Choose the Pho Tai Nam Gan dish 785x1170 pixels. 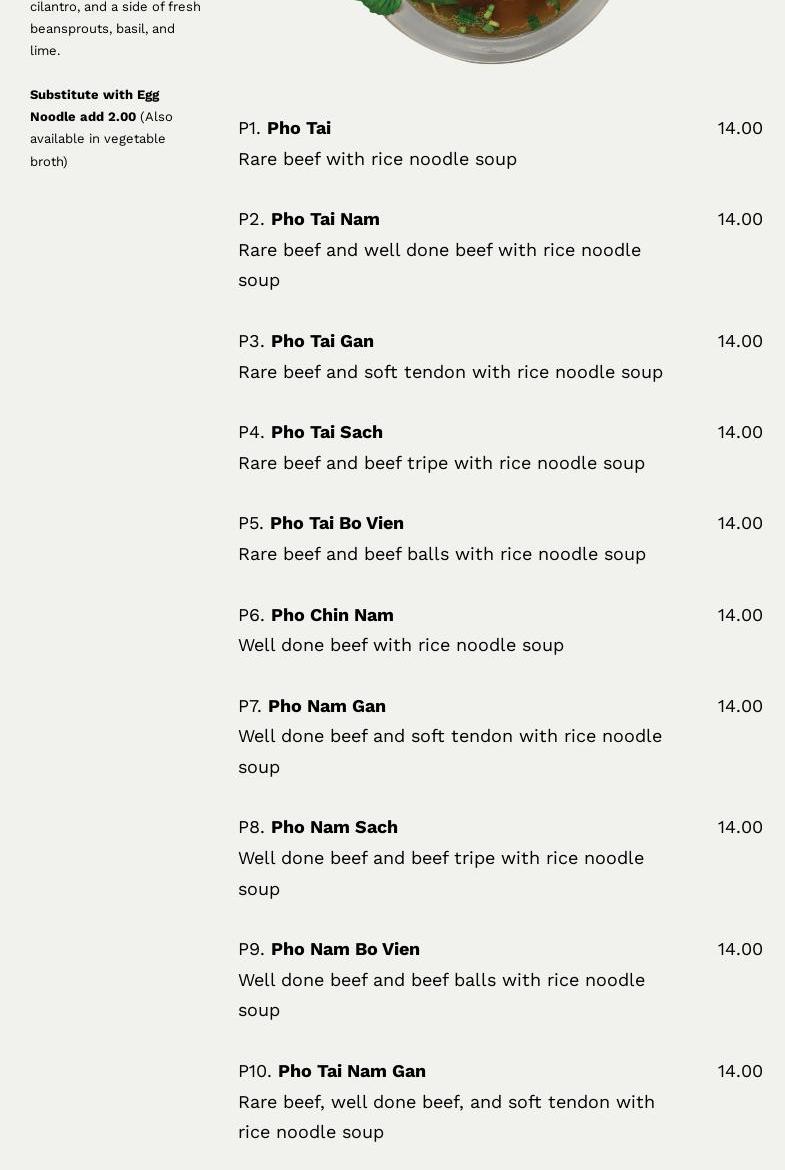tap(351, 1071)
